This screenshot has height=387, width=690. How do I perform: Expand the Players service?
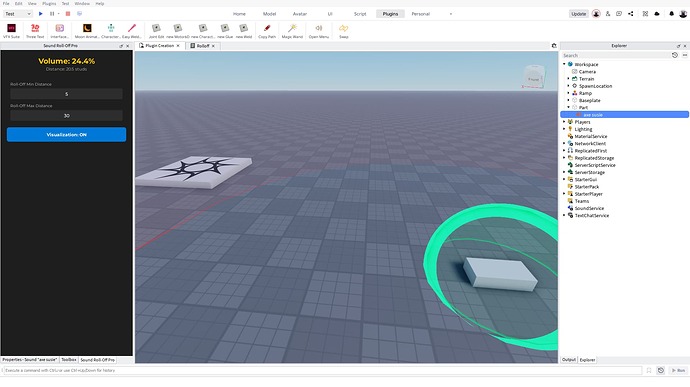(x=564, y=122)
